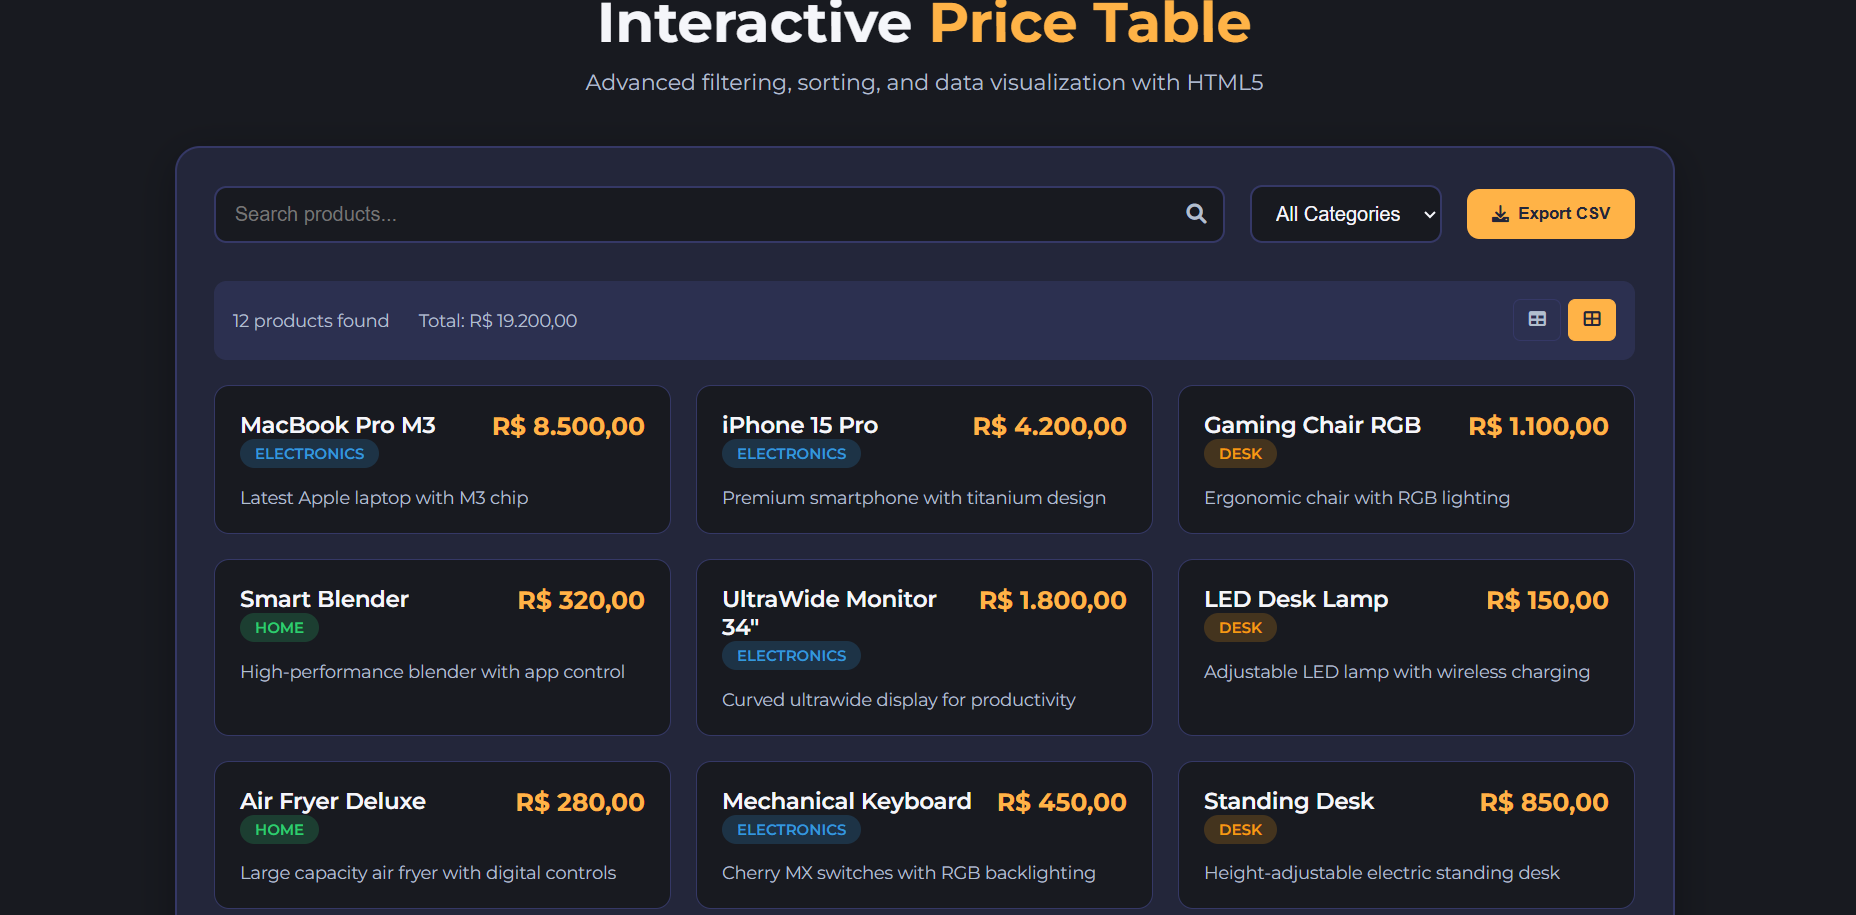The width and height of the screenshot is (1856, 915).
Task: Click the Electronics tag on MacBook Pro
Action: [309, 454]
